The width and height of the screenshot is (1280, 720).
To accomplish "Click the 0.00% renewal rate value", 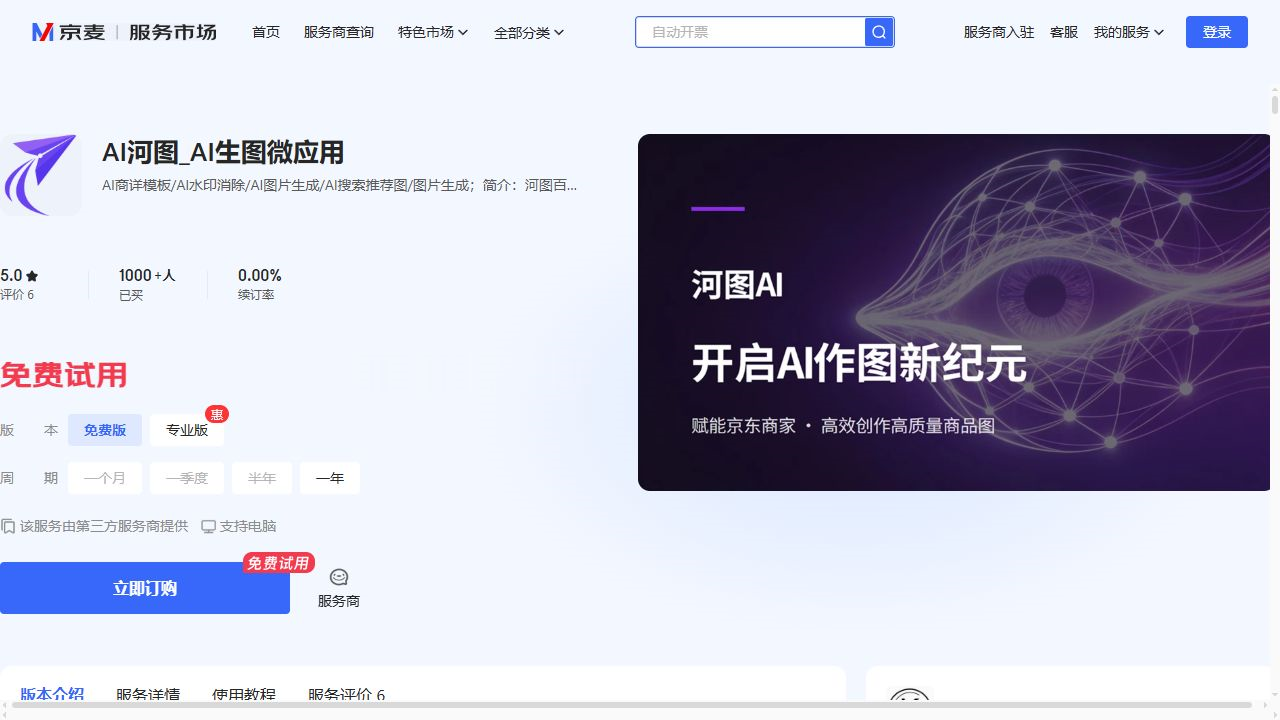I will coord(260,275).
